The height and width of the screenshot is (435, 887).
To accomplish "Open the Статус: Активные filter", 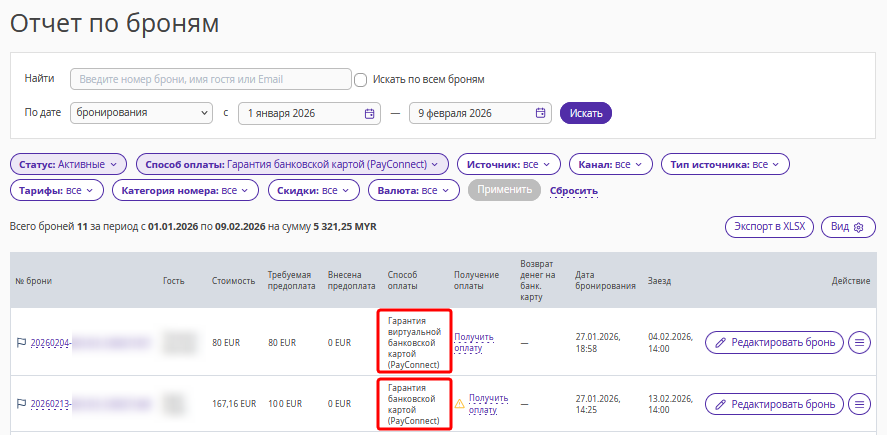I will (68, 165).
